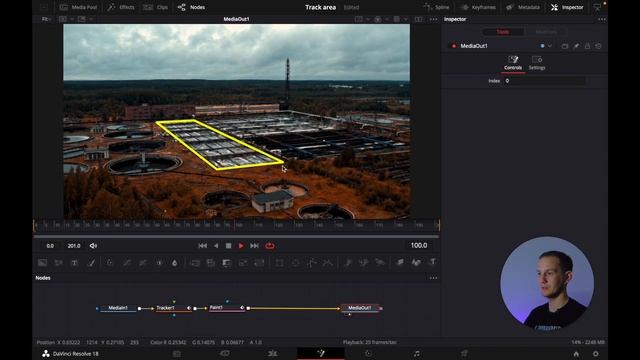Add an Ellipse mask from the toolbar
Viewport: 640px width, 360px height.
[x=296, y=262]
